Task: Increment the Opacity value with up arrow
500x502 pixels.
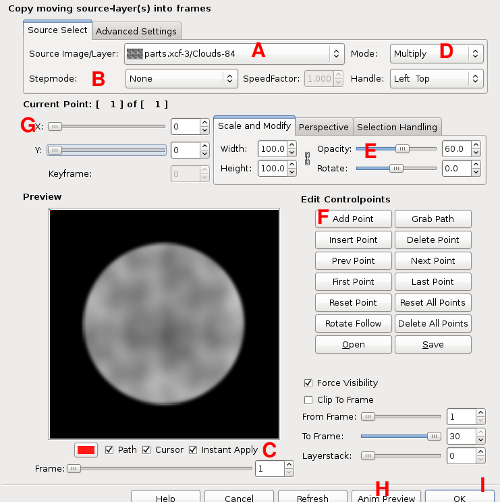Action: (x=476, y=145)
